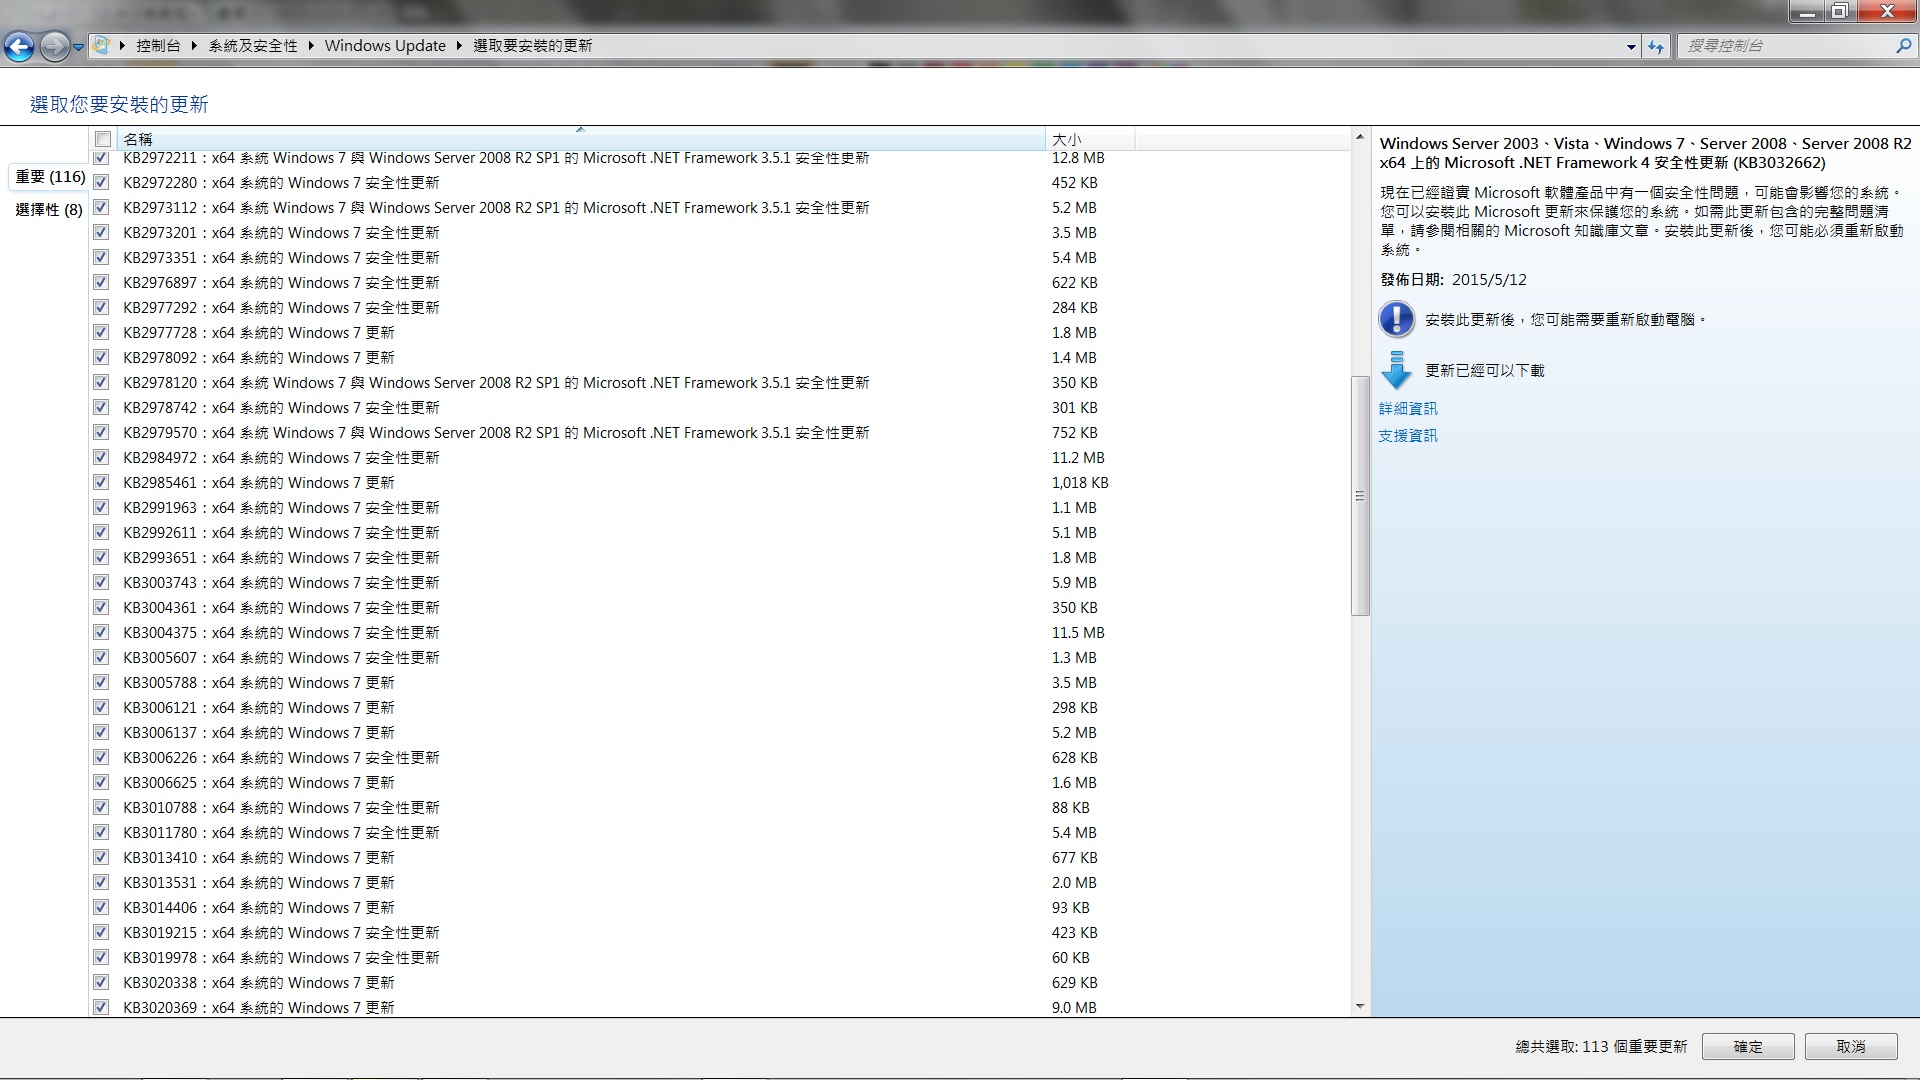Select the KB2979570 update row
This screenshot has width=1920, height=1080.
720,433
